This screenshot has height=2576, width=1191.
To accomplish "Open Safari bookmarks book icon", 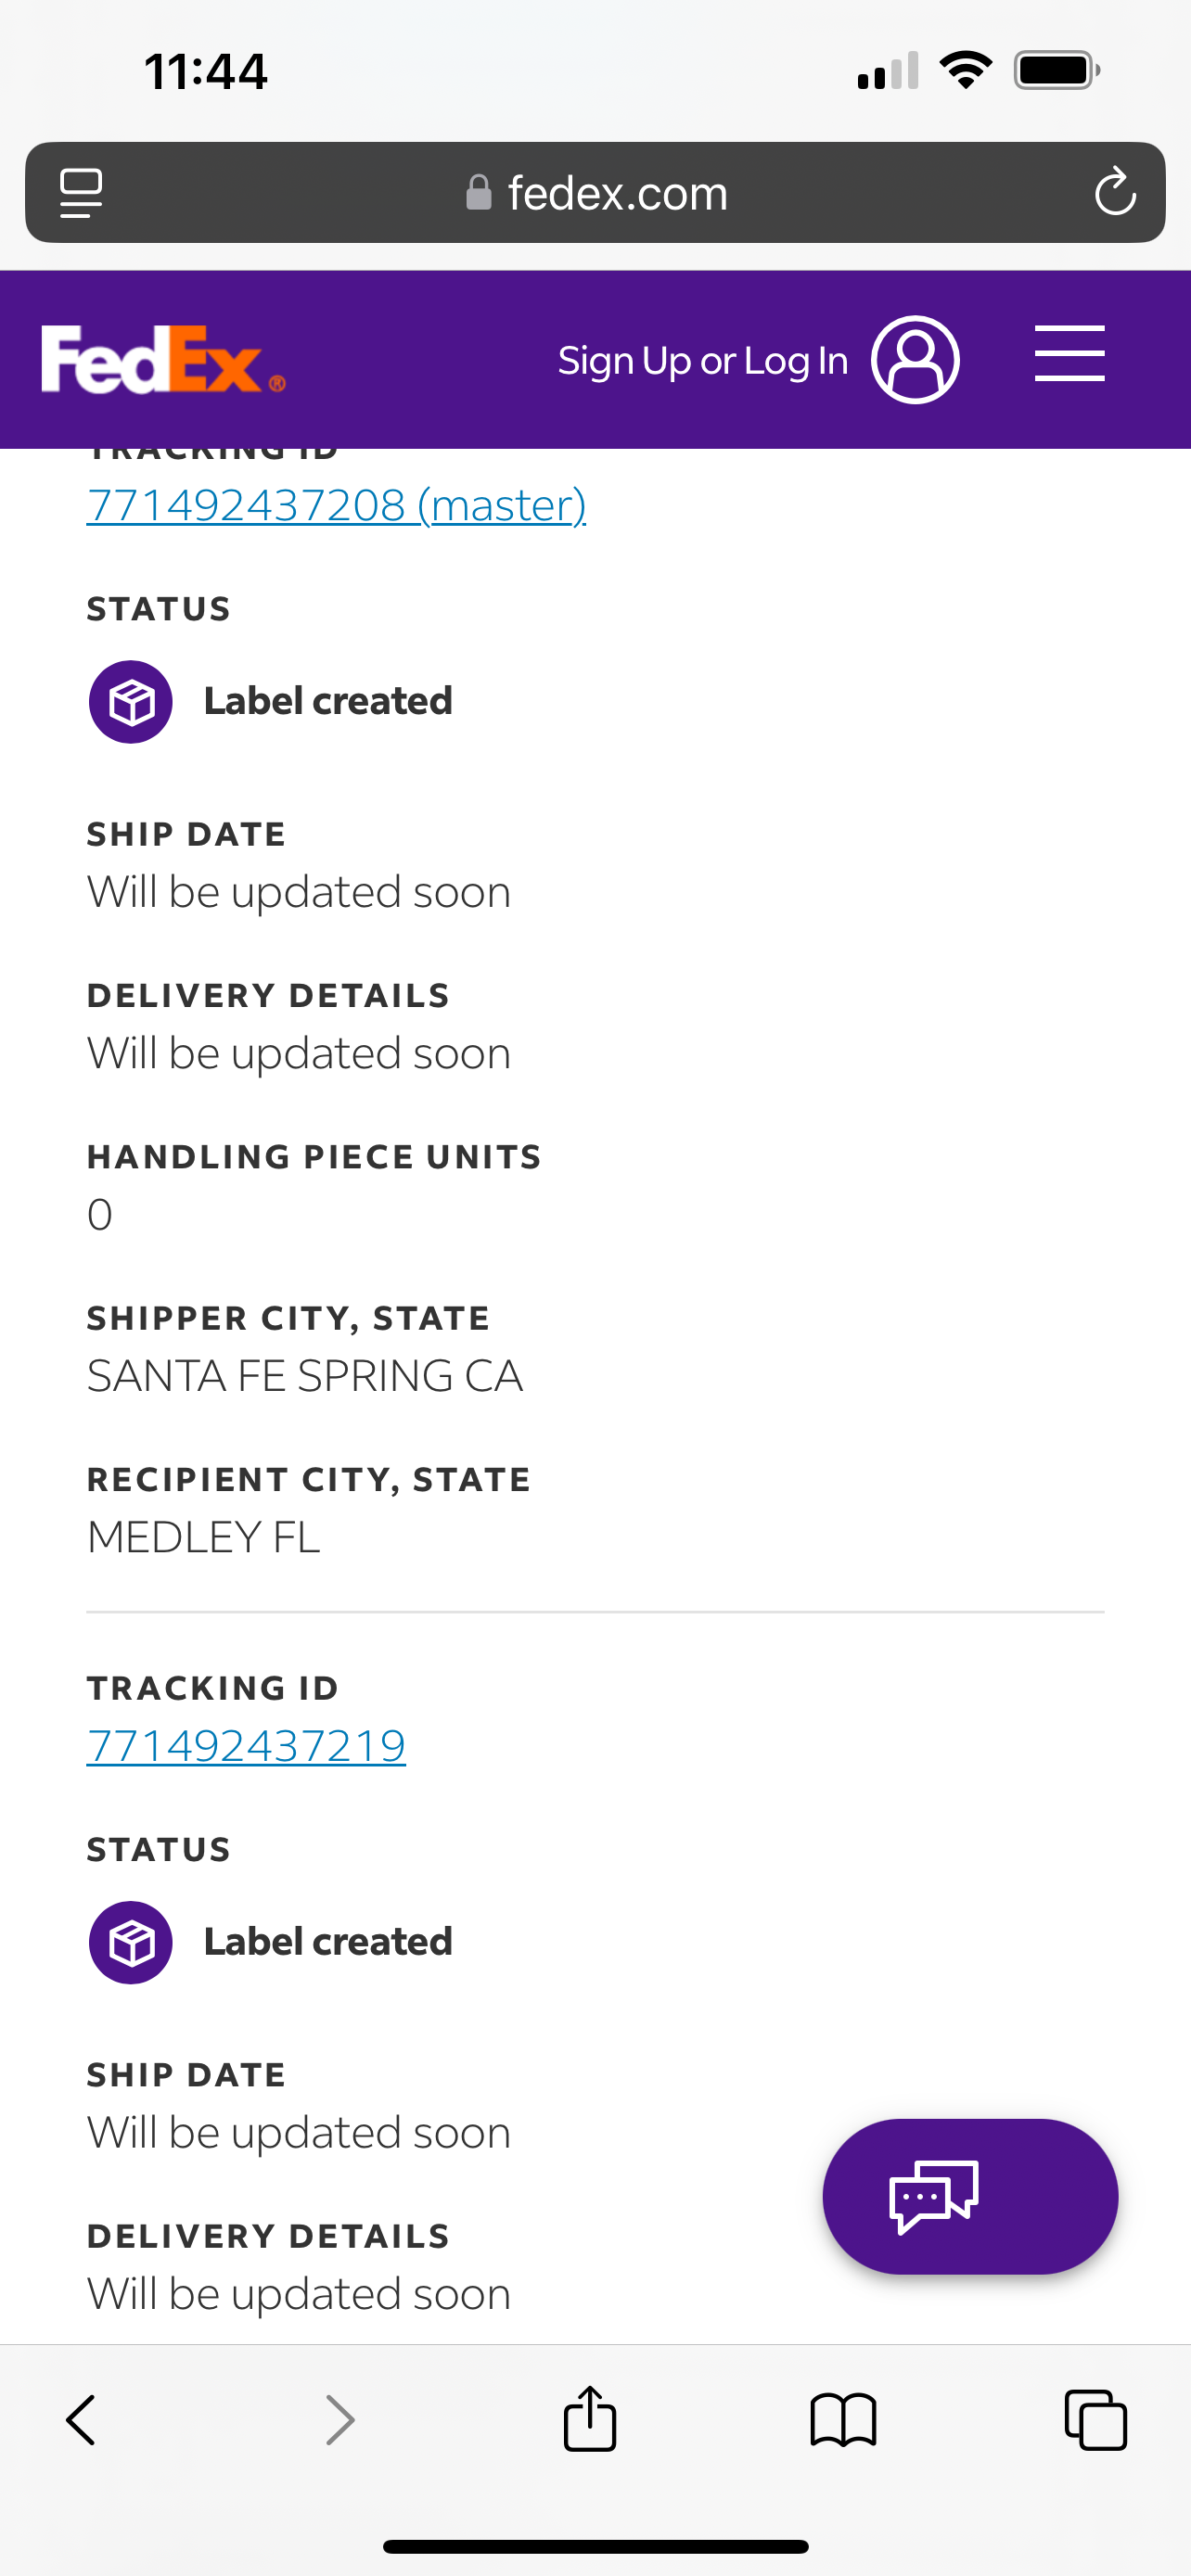I will point(843,2420).
